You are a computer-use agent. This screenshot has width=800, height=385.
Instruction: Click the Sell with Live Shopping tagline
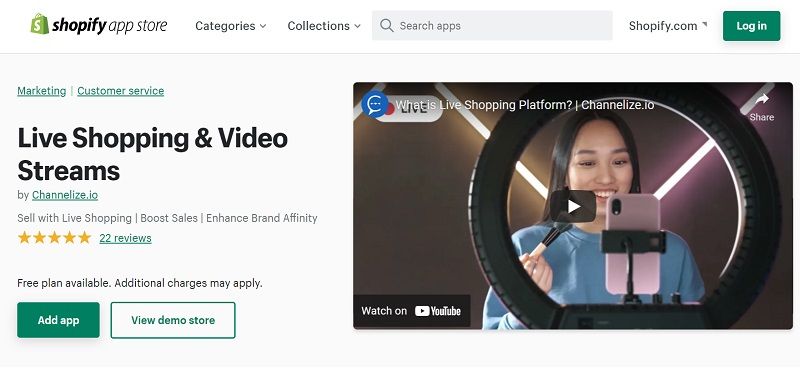(x=167, y=218)
